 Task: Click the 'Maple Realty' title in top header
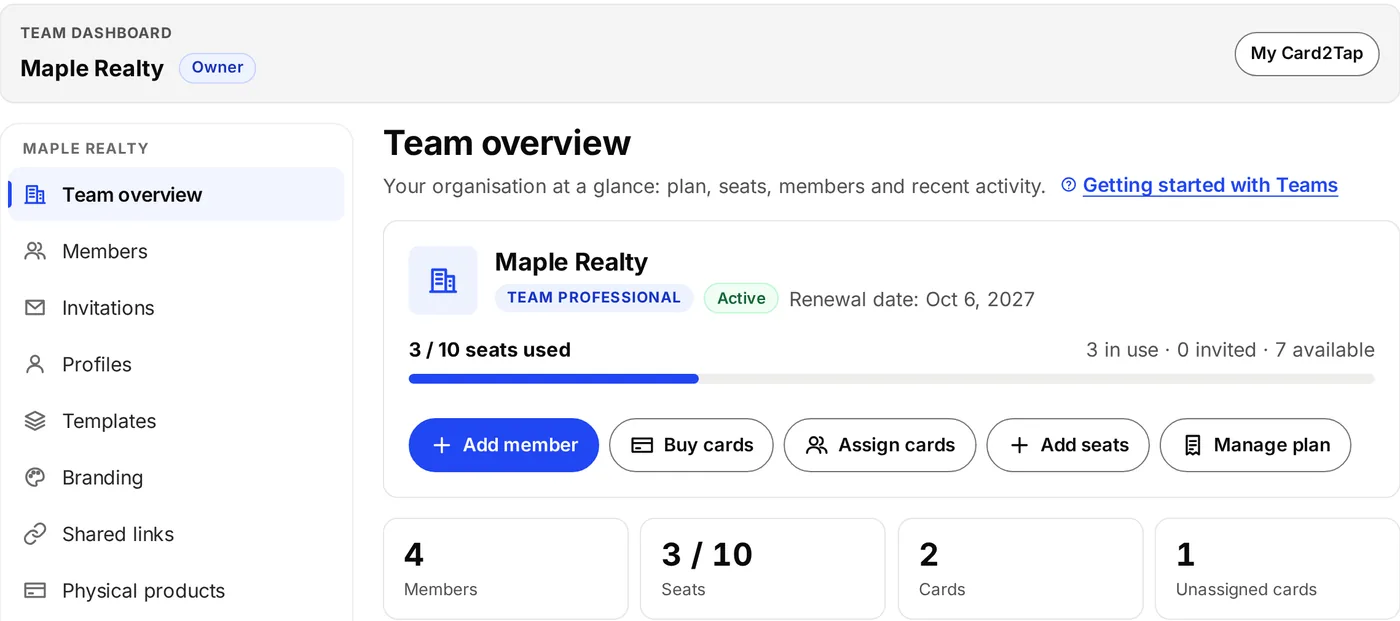coord(92,68)
